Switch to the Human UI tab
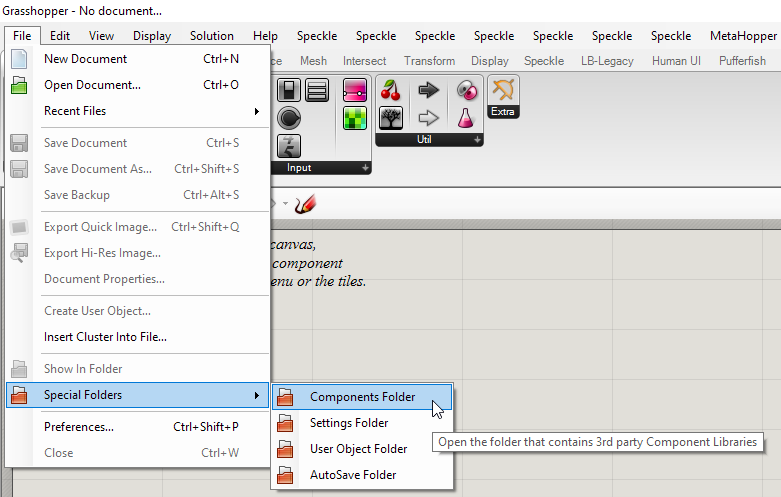The height and width of the screenshot is (497, 781). click(676, 61)
